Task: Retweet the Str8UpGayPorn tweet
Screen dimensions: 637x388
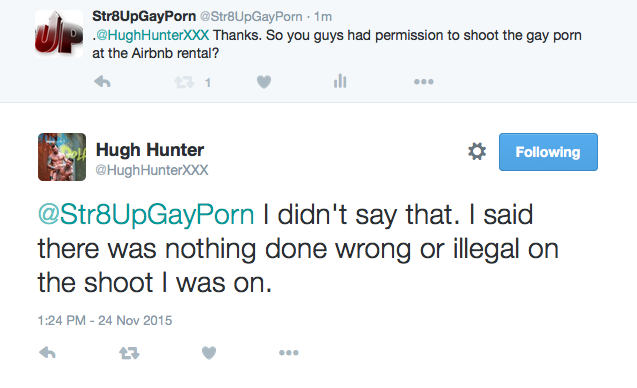Action: click(x=184, y=82)
